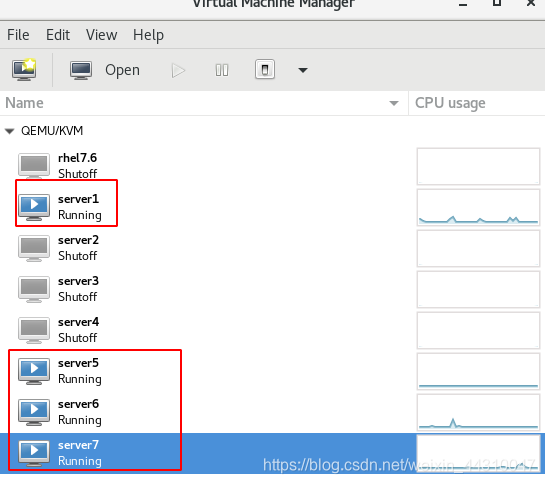Screen dimensions: 545x484
Task: Maximize the Virtual Machine Manager window
Action: tap(497, 3)
